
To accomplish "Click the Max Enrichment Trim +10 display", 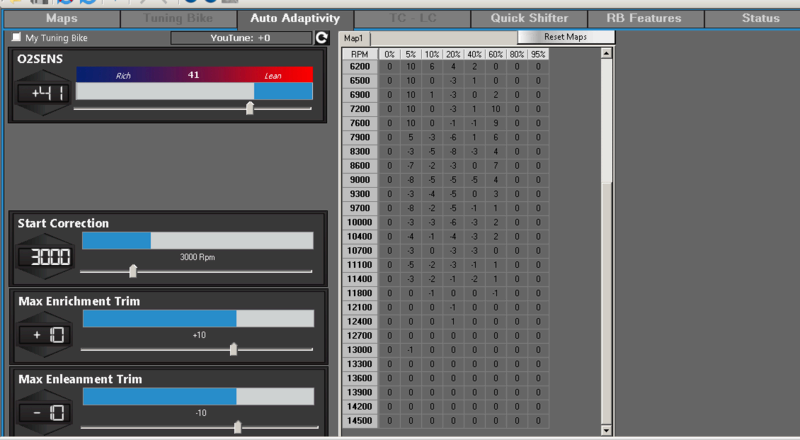I will point(45,335).
